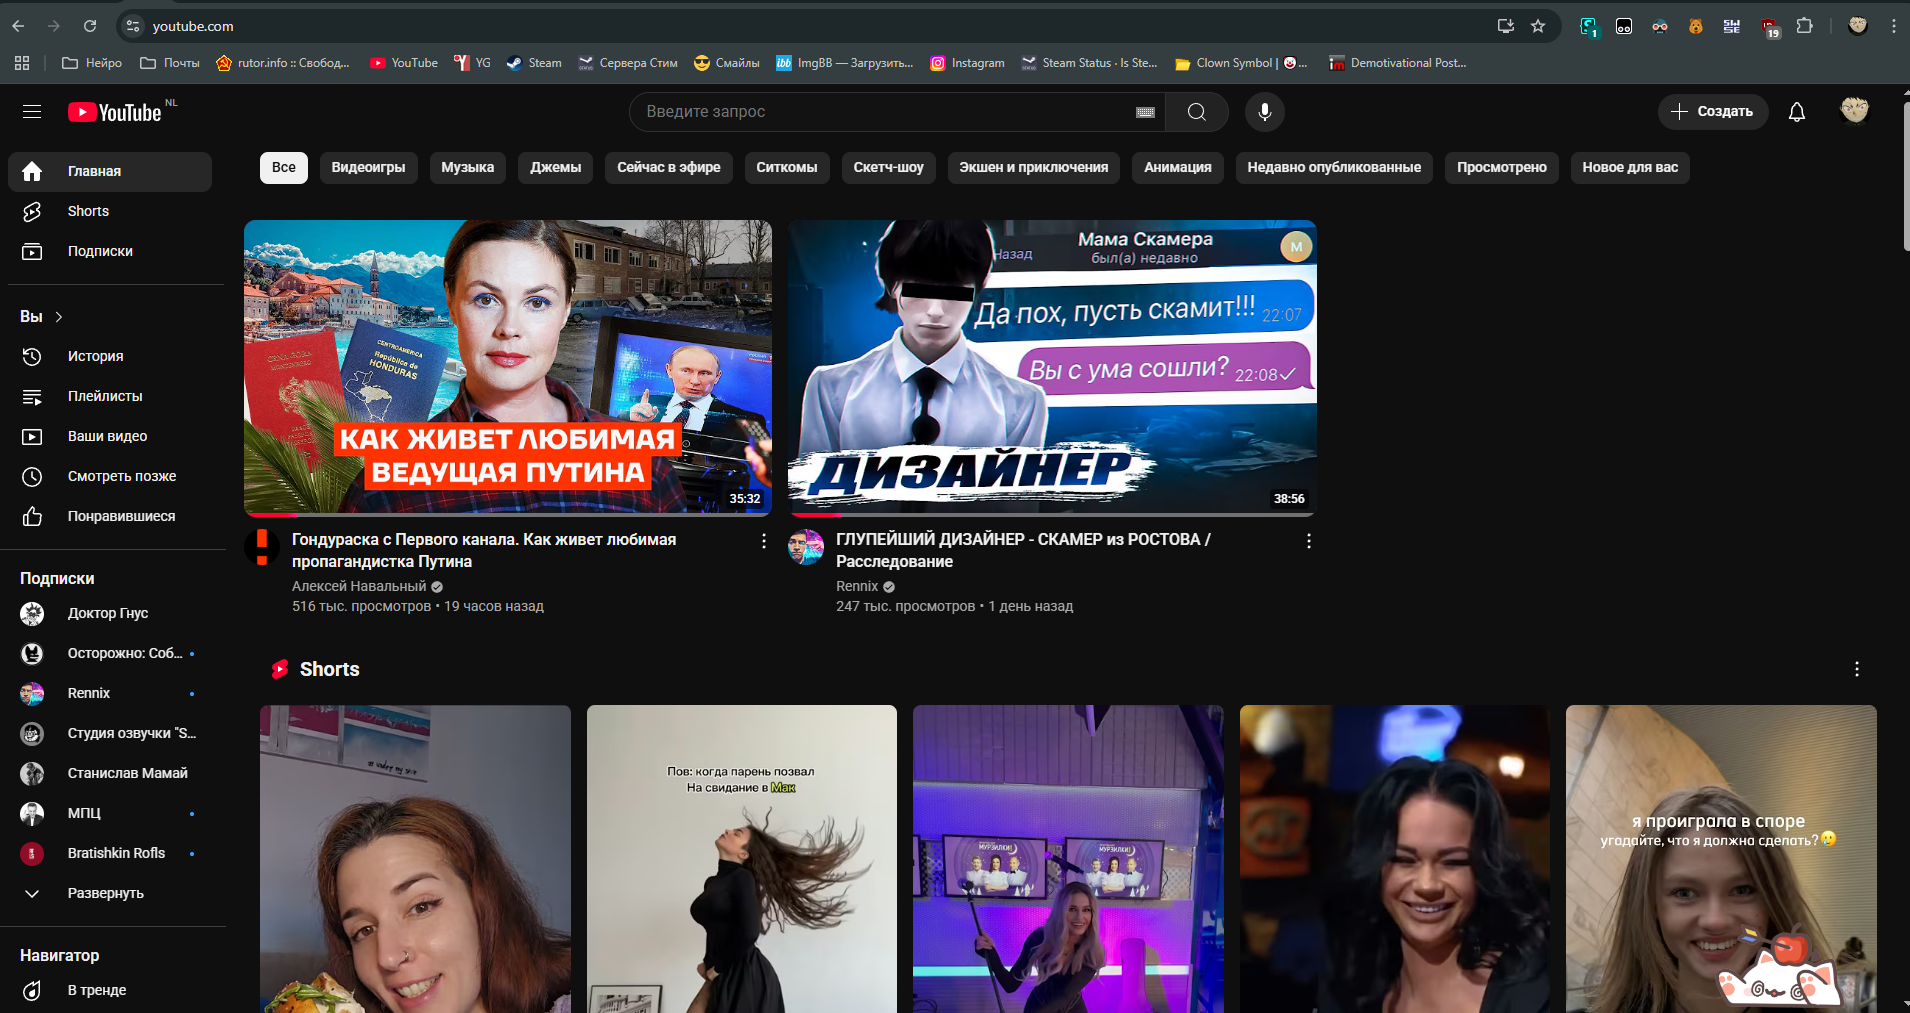This screenshot has height=1013, width=1910.
Task: Bookmark this page with the star icon
Action: point(1538,26)
